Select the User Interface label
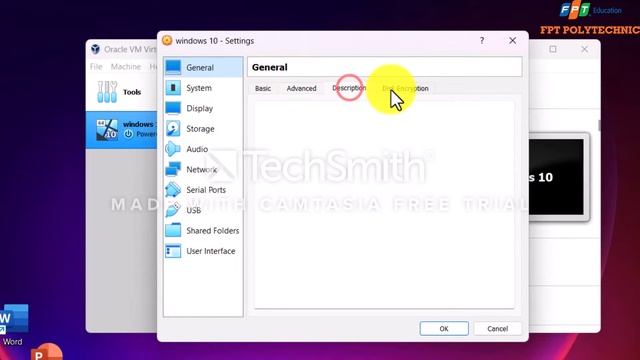The width and height of the screenshot is (640, 360). [211, 251]
